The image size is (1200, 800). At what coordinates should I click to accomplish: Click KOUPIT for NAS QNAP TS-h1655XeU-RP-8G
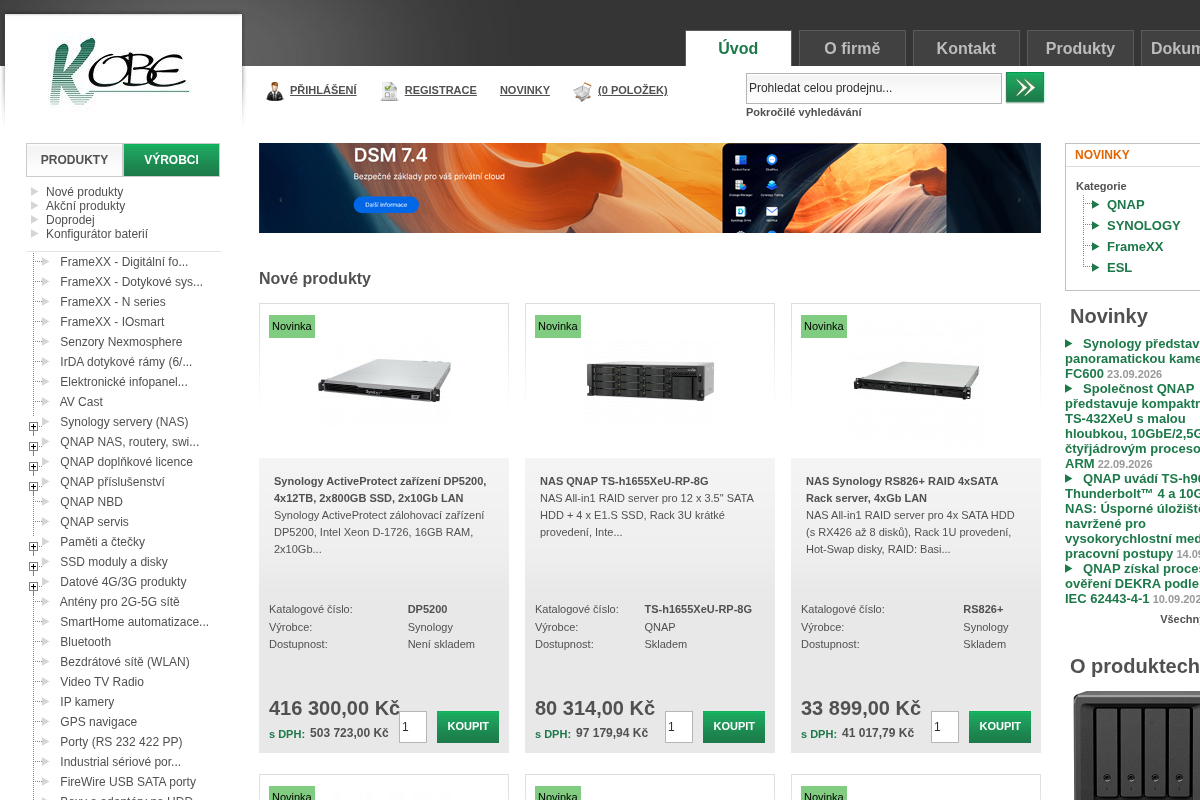(734, 727)
